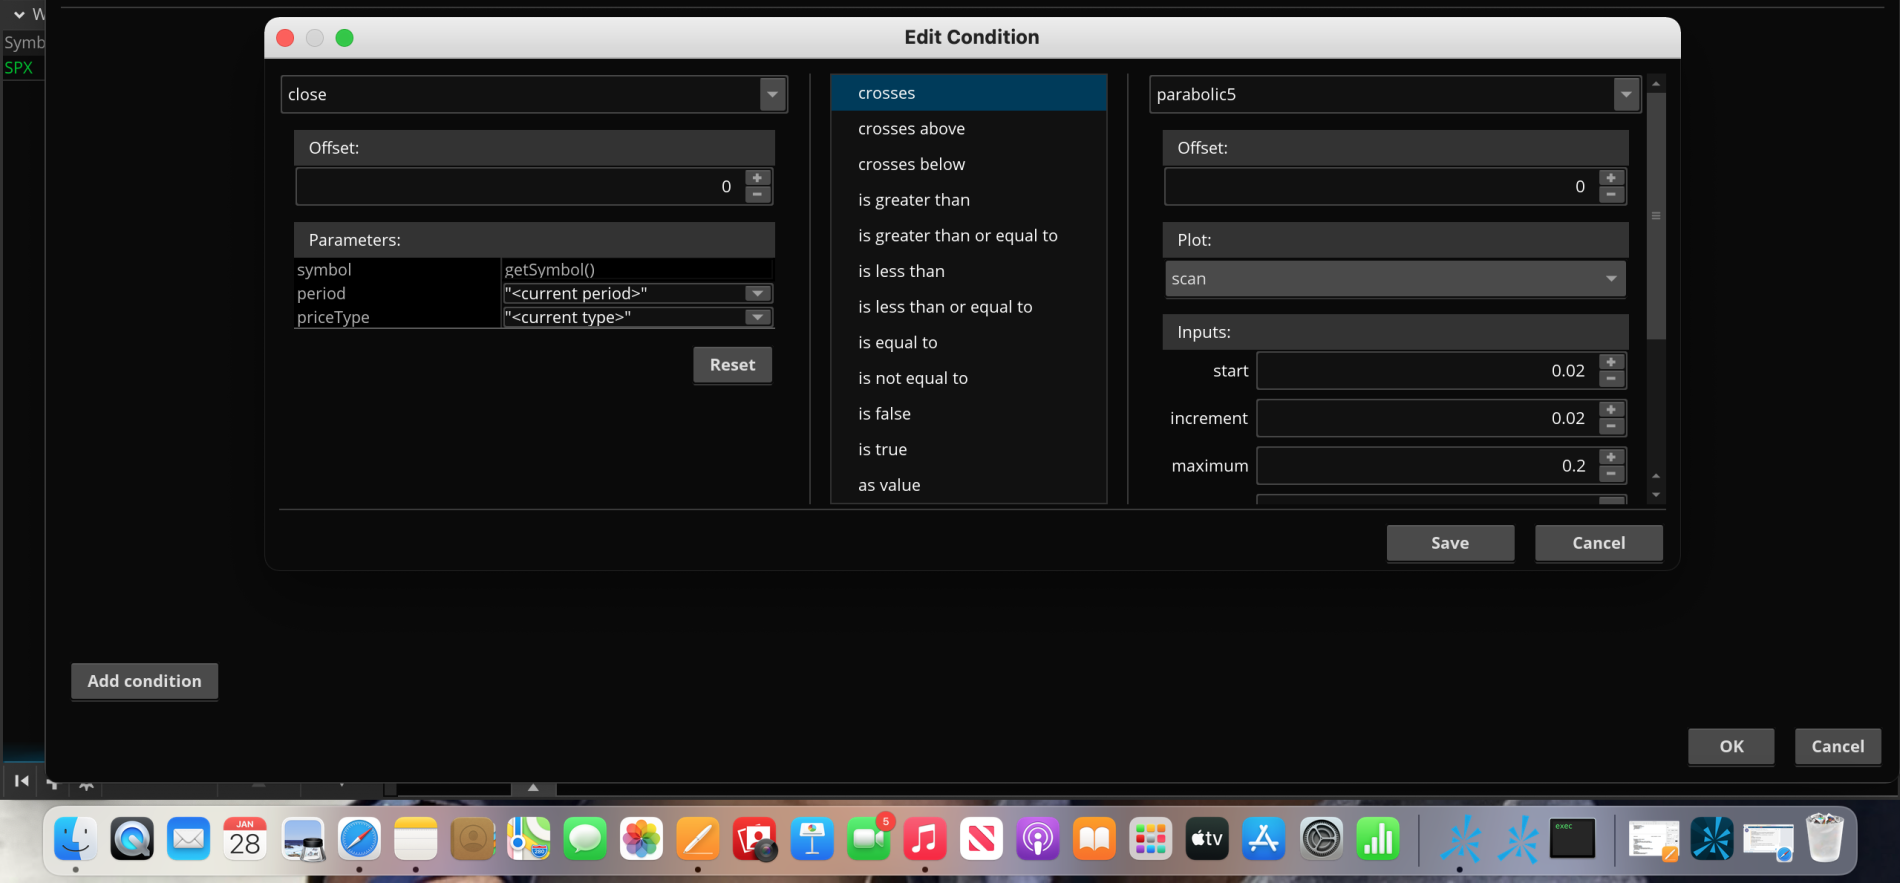Screen dimensions: 1900x883
Task: Open the Podcasts app in dock
Action: point(1038,839)
